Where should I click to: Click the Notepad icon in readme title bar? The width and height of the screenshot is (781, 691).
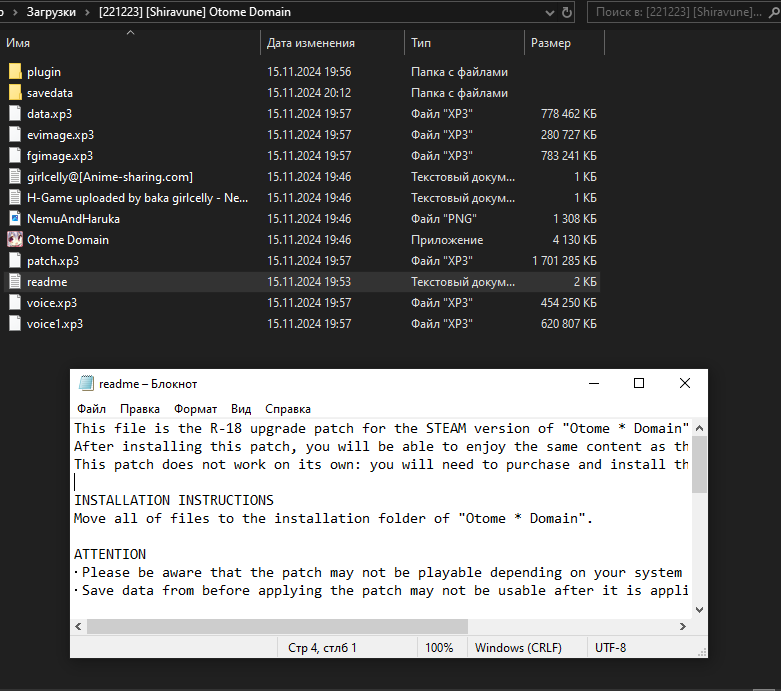pos(86,383)
